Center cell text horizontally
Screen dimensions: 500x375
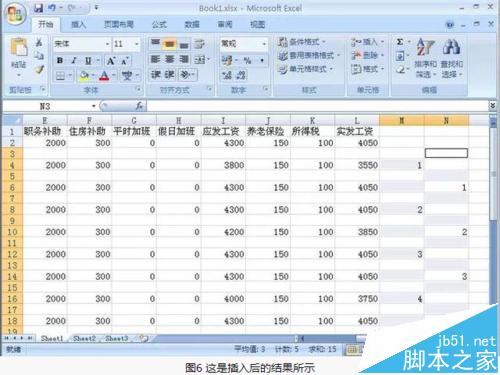[x=169, y=59]
